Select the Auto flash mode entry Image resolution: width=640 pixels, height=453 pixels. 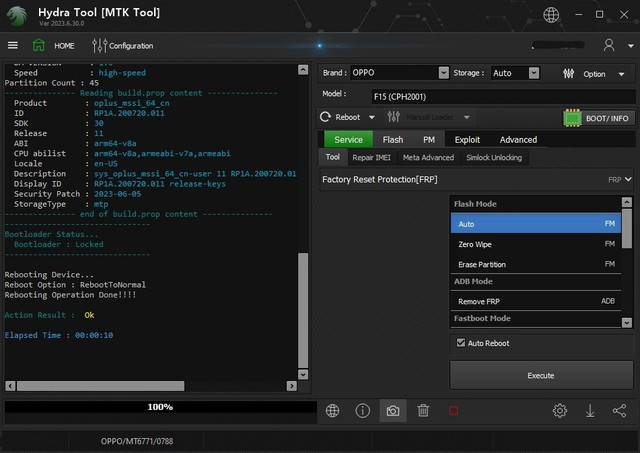[x=536, y=224]
